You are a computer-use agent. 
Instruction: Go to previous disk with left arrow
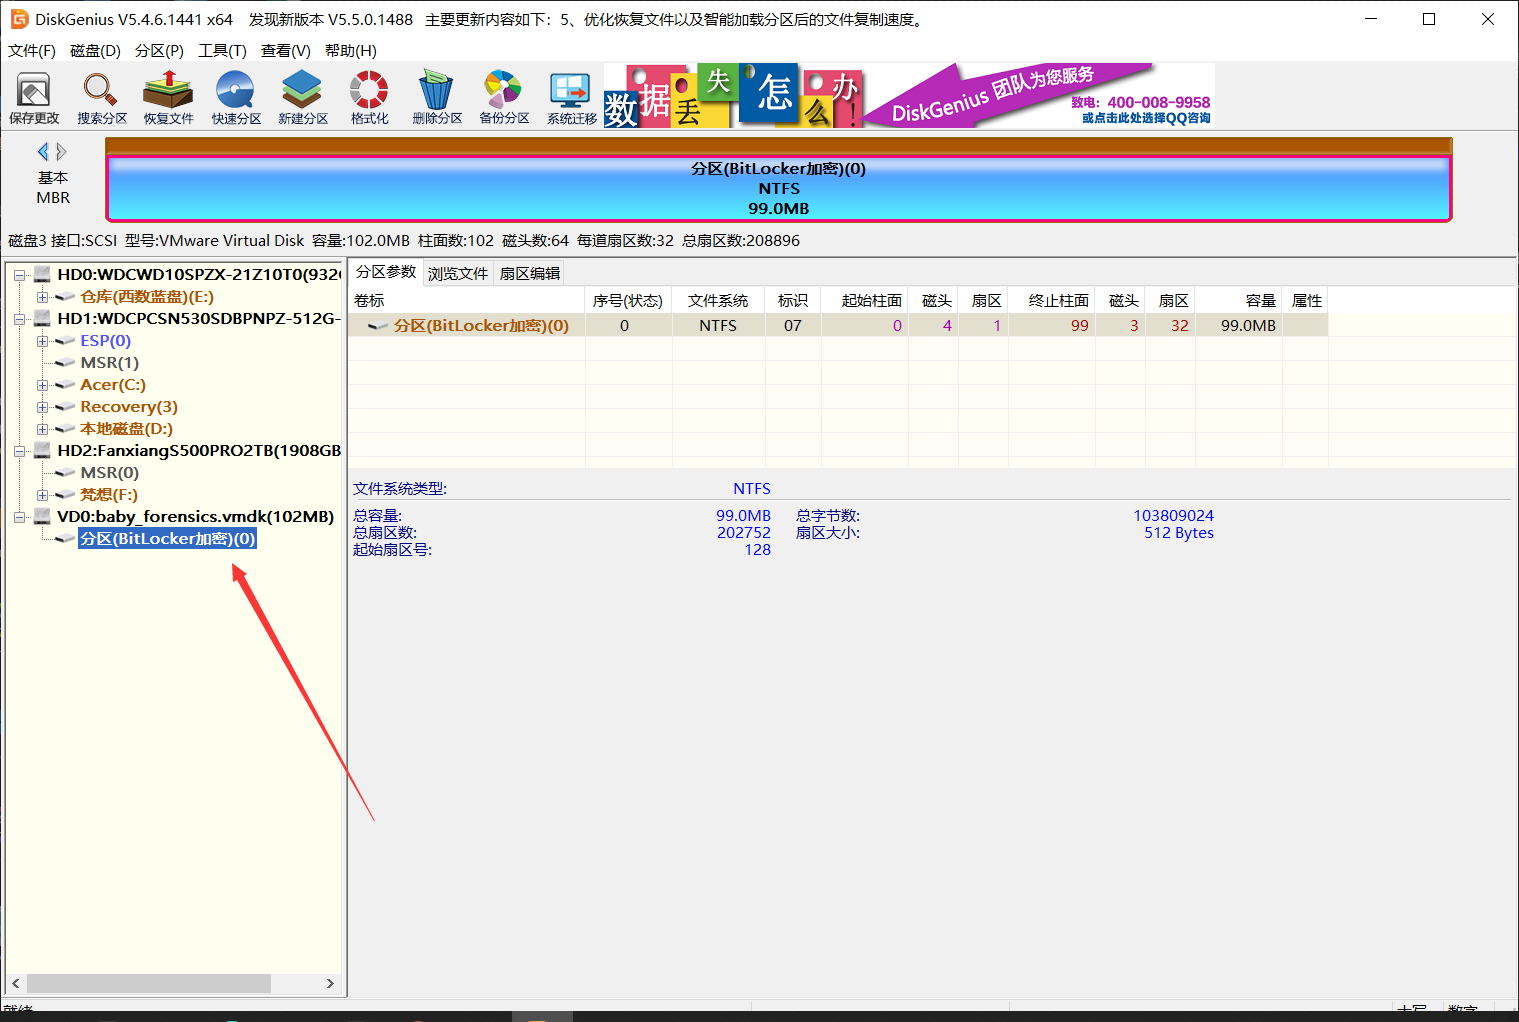click(43, 151)
